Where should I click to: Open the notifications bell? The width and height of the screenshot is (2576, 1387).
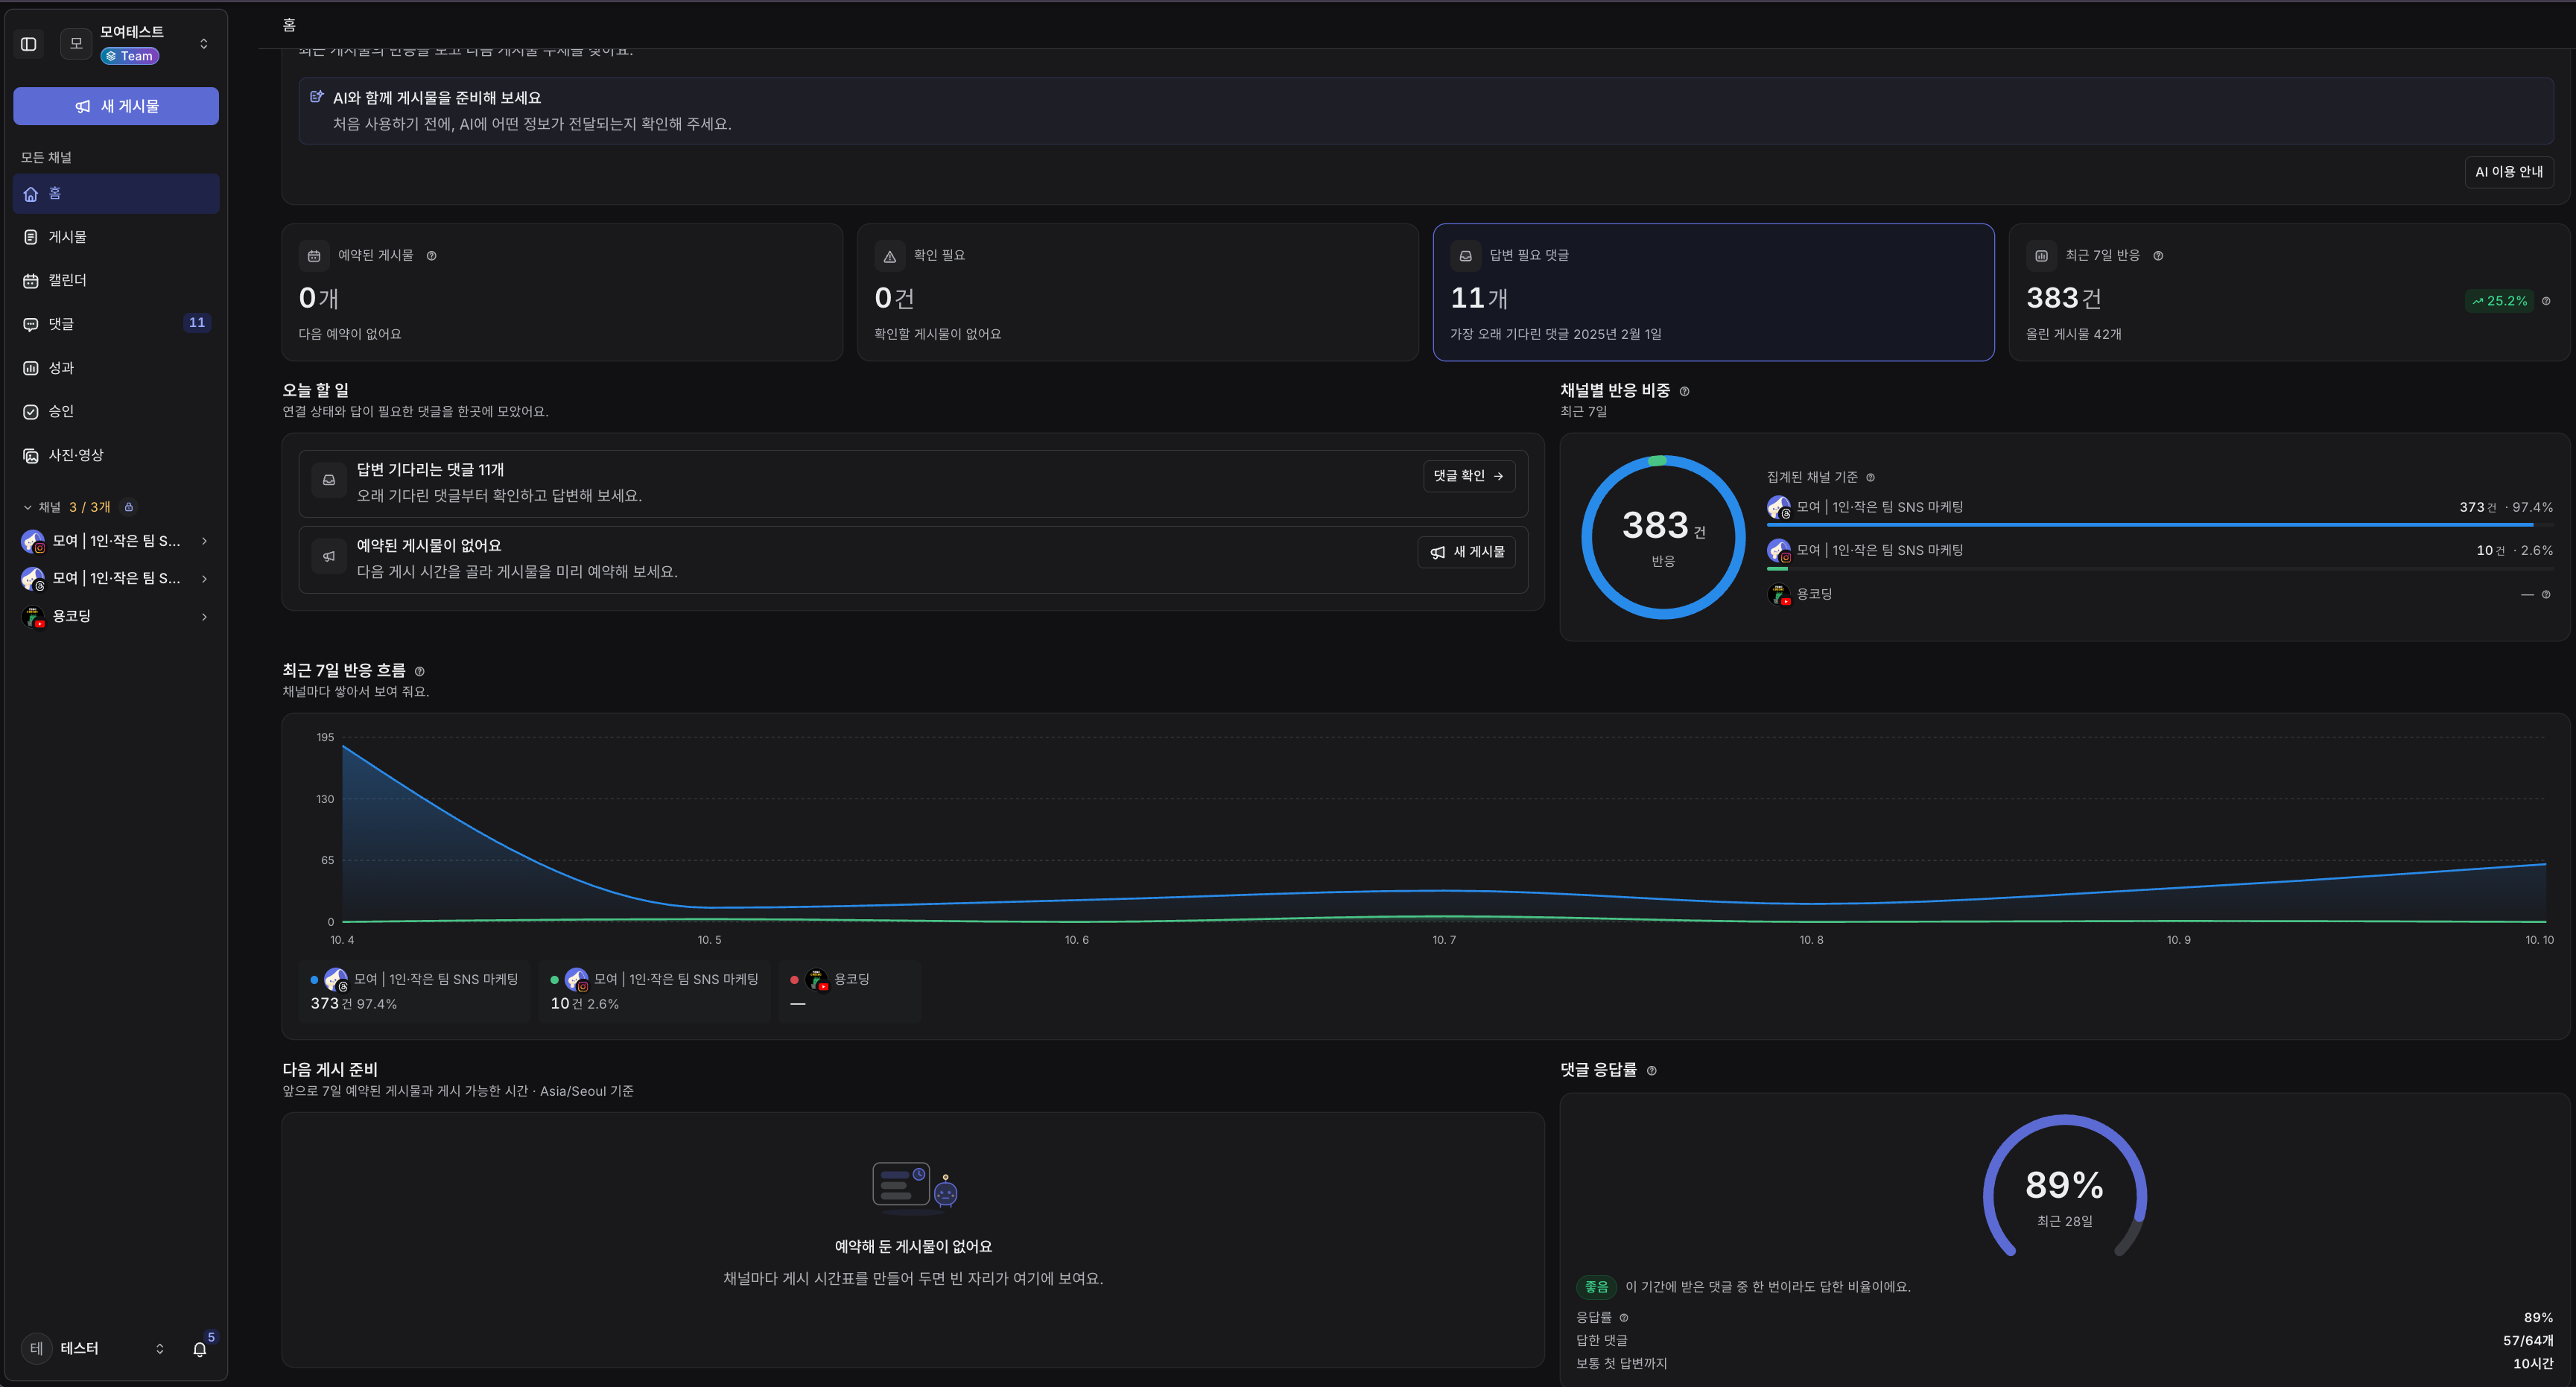[x=200, y=1349]
